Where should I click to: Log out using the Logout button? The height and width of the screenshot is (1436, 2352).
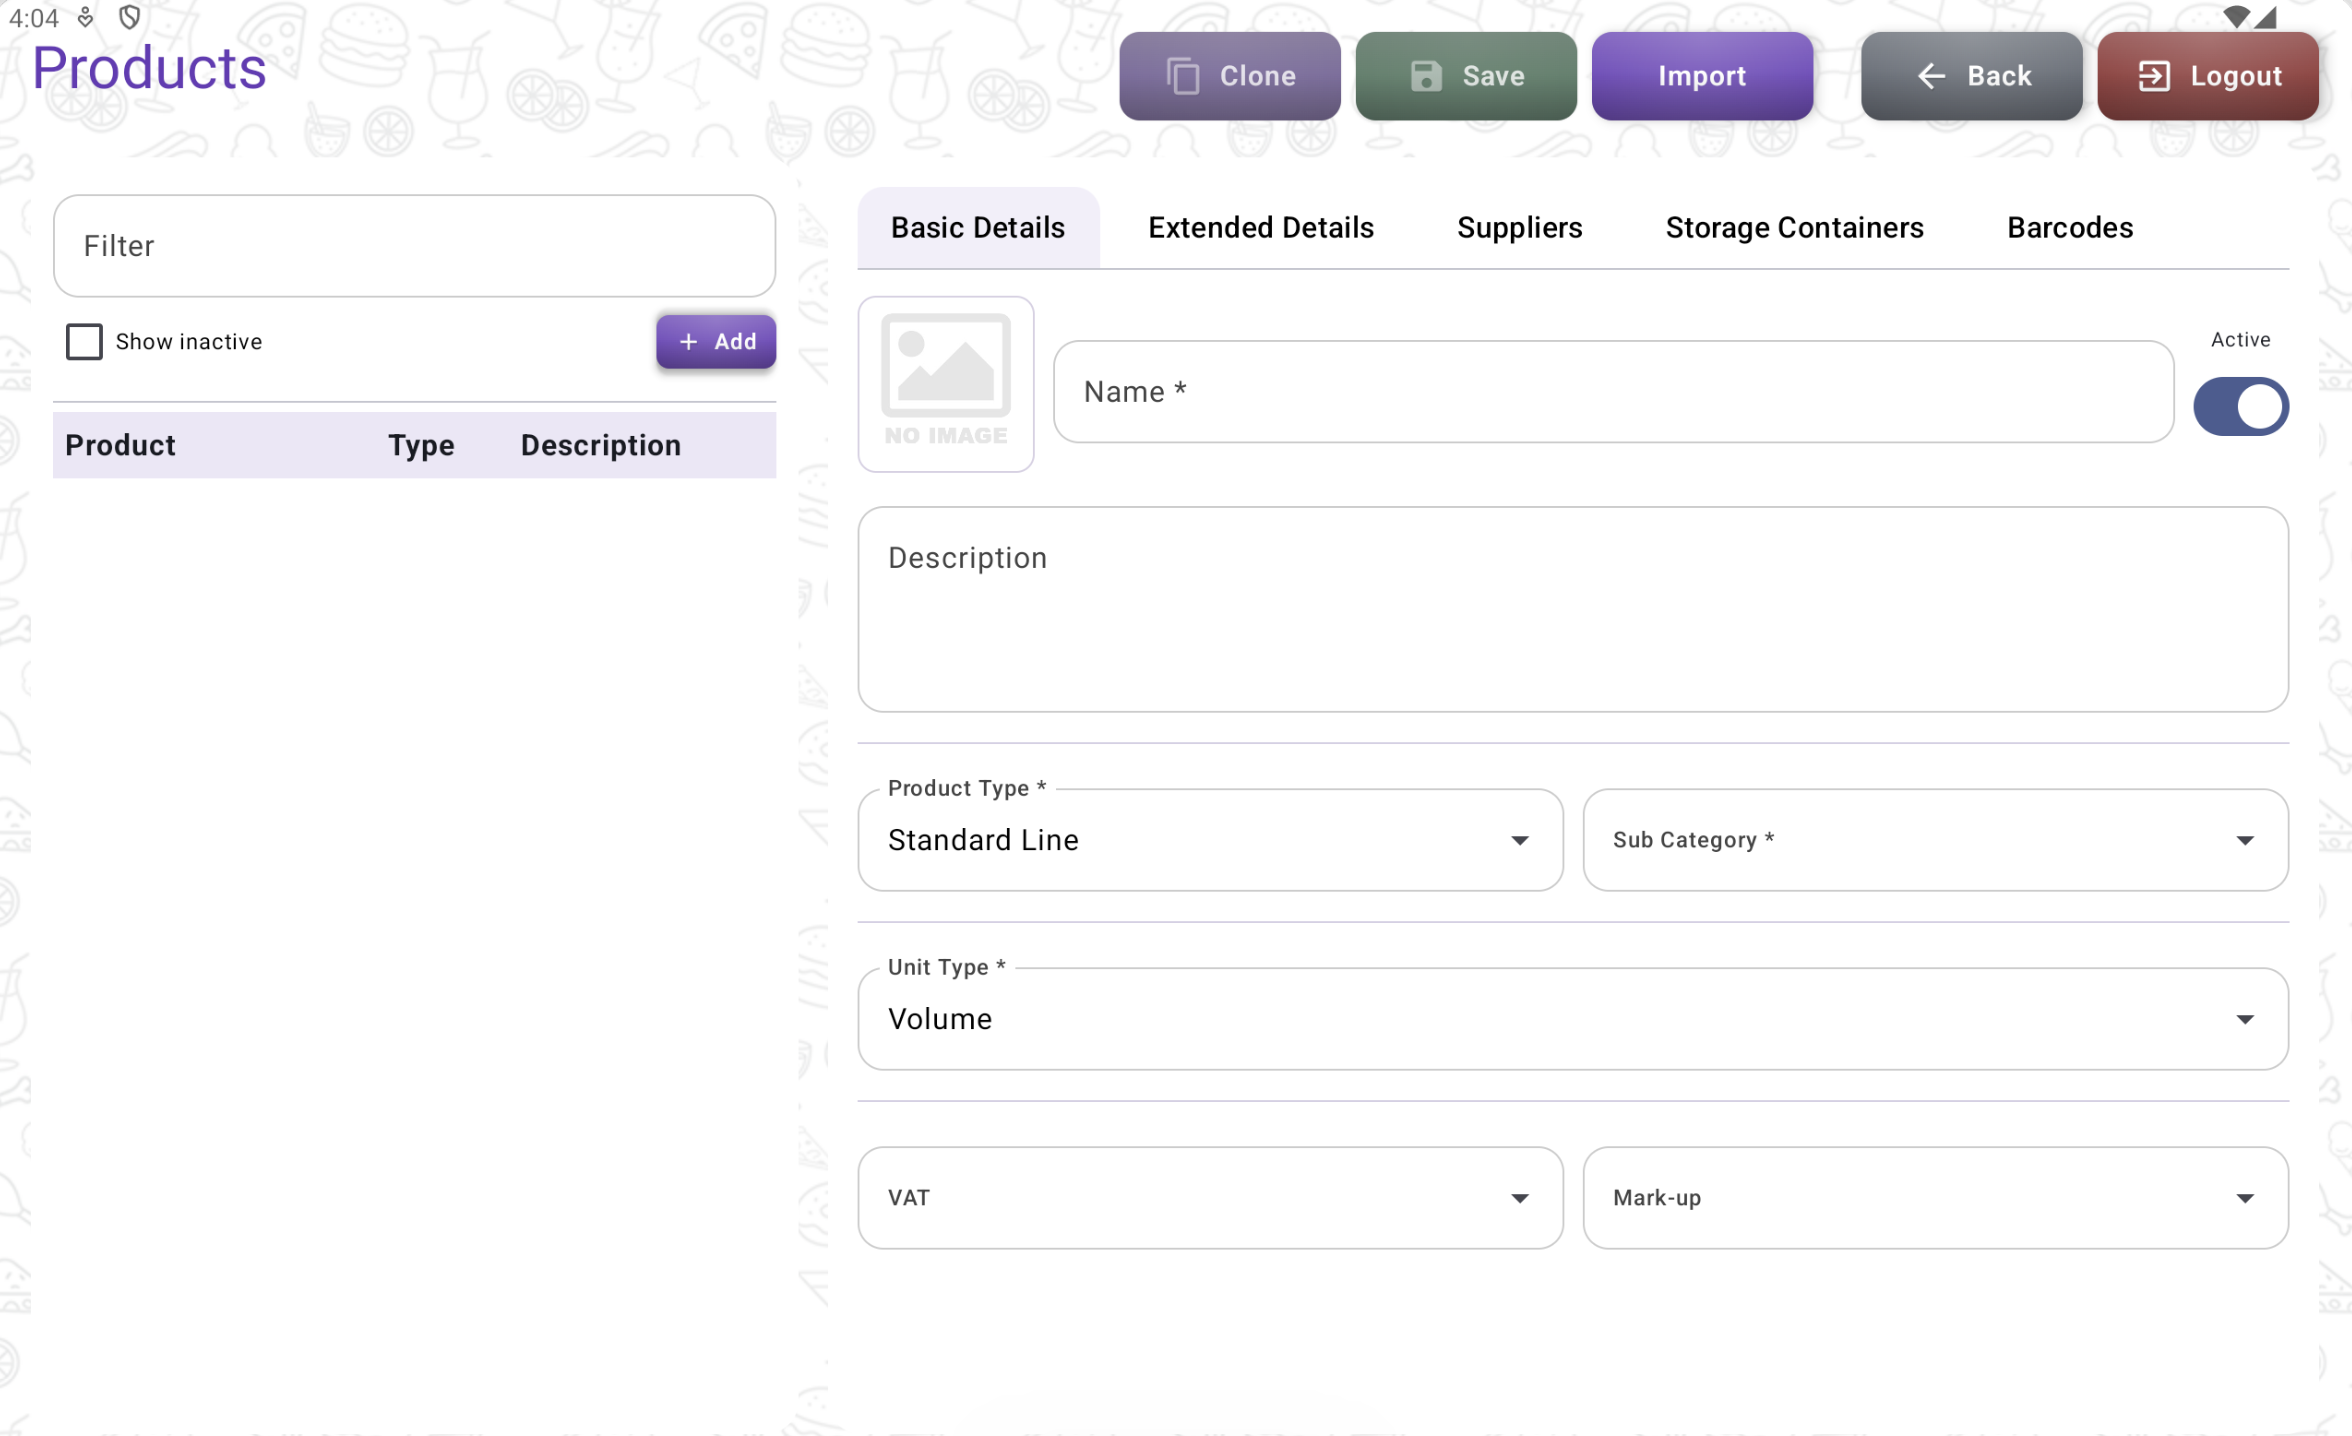(x=2208, y=76)
